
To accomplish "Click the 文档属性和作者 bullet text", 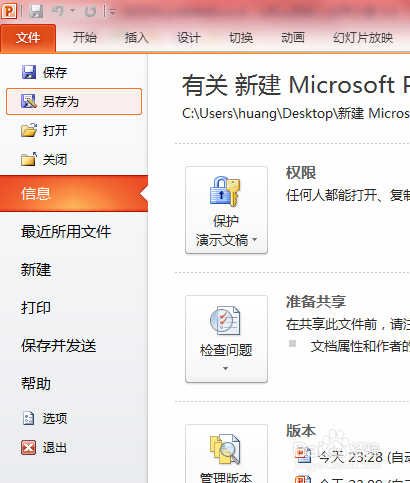I will click(360, 347).
